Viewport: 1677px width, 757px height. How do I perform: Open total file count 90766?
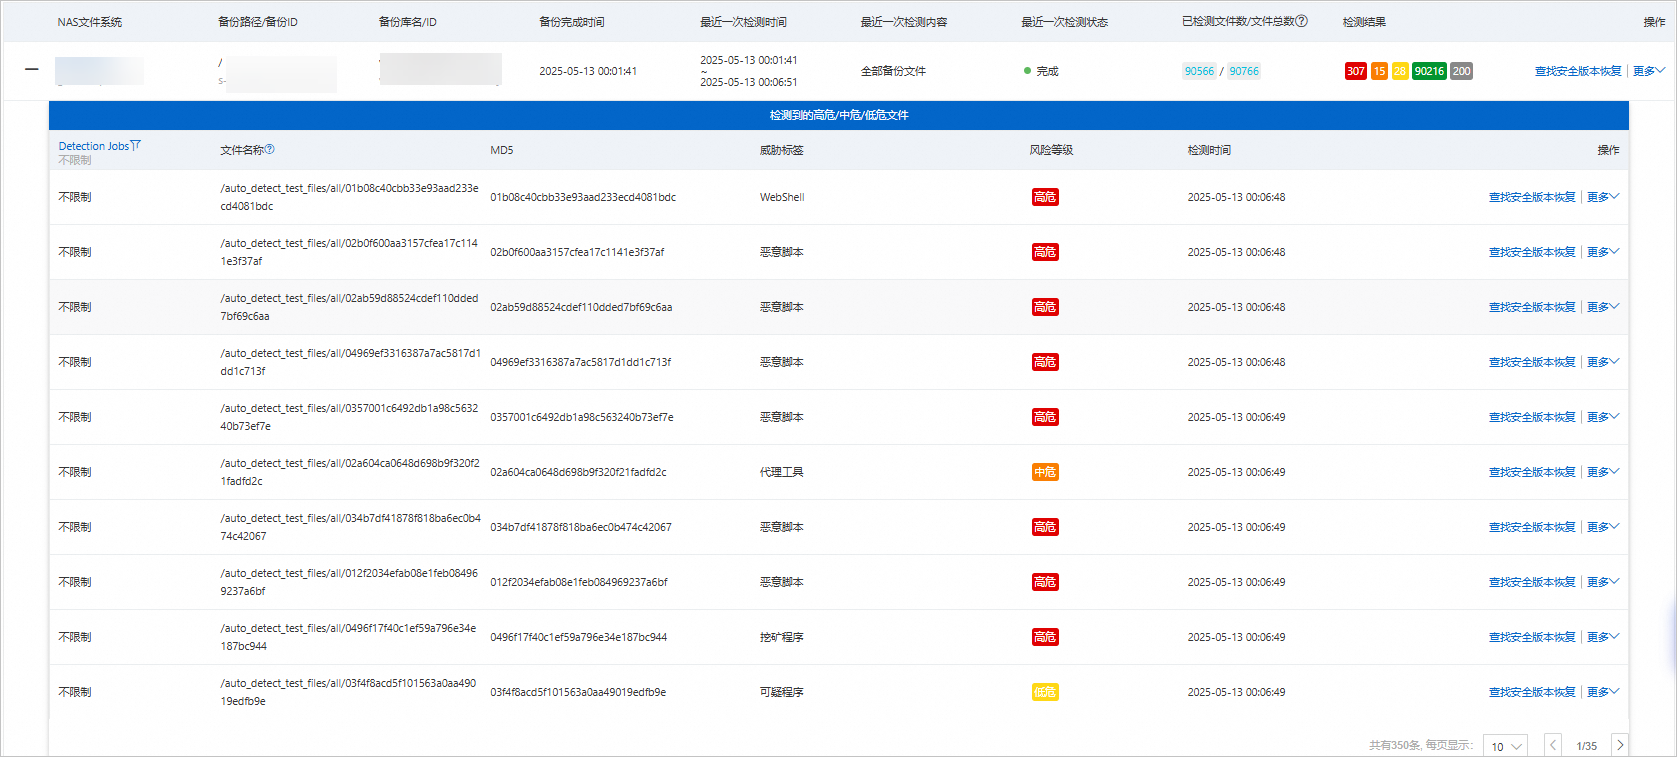tap(1244, 71)
